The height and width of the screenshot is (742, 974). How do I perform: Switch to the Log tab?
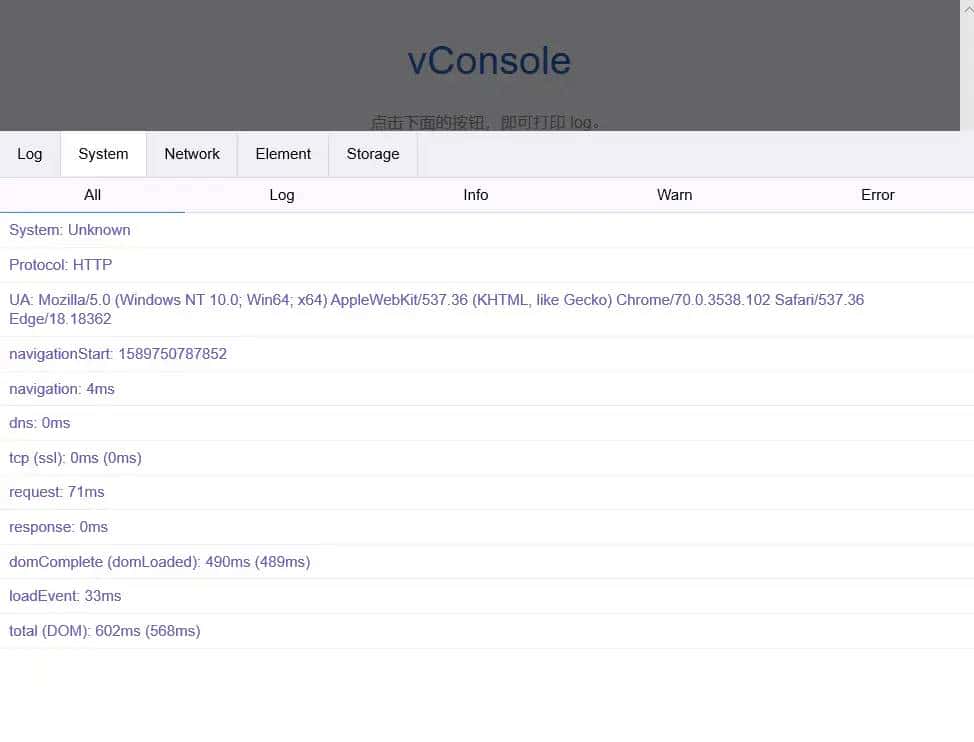(30, 154)
